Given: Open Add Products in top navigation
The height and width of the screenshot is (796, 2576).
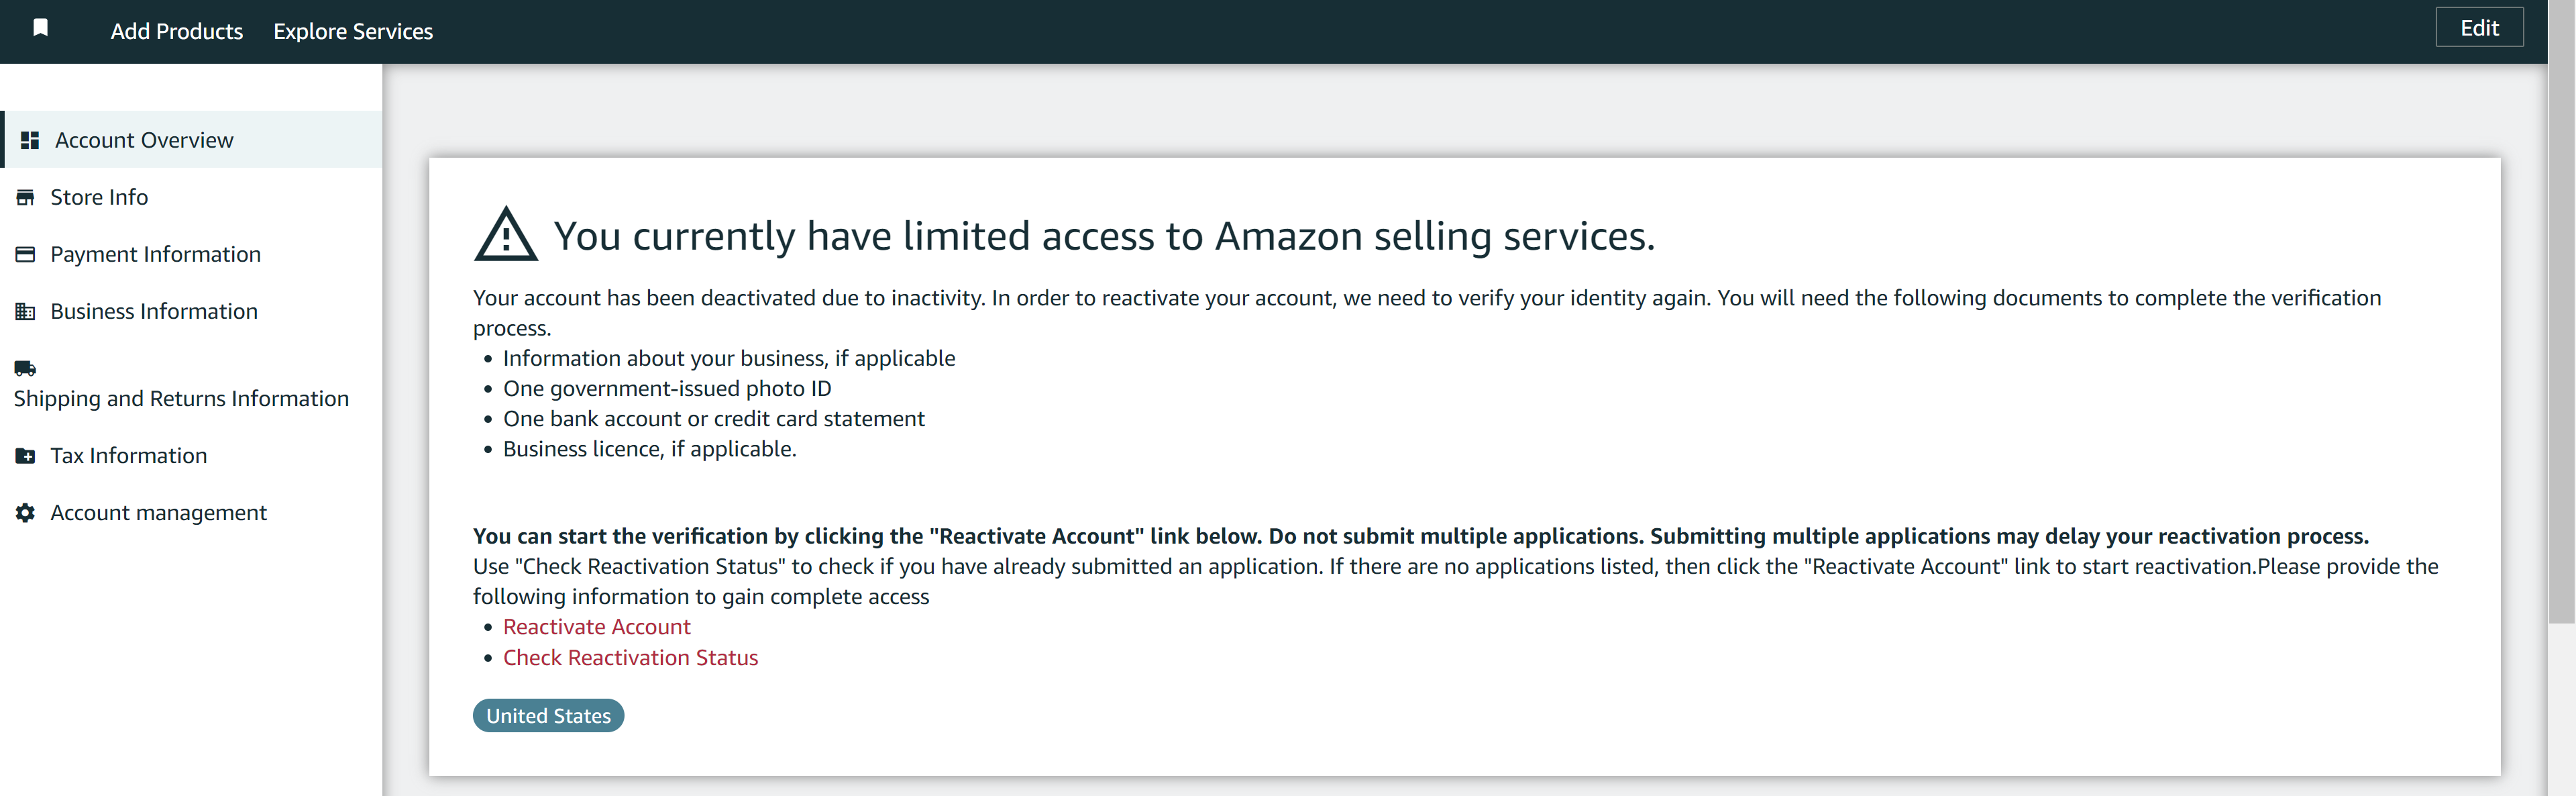Looking at the screenshot, I should pyautogui.click(x=177, y=31).
